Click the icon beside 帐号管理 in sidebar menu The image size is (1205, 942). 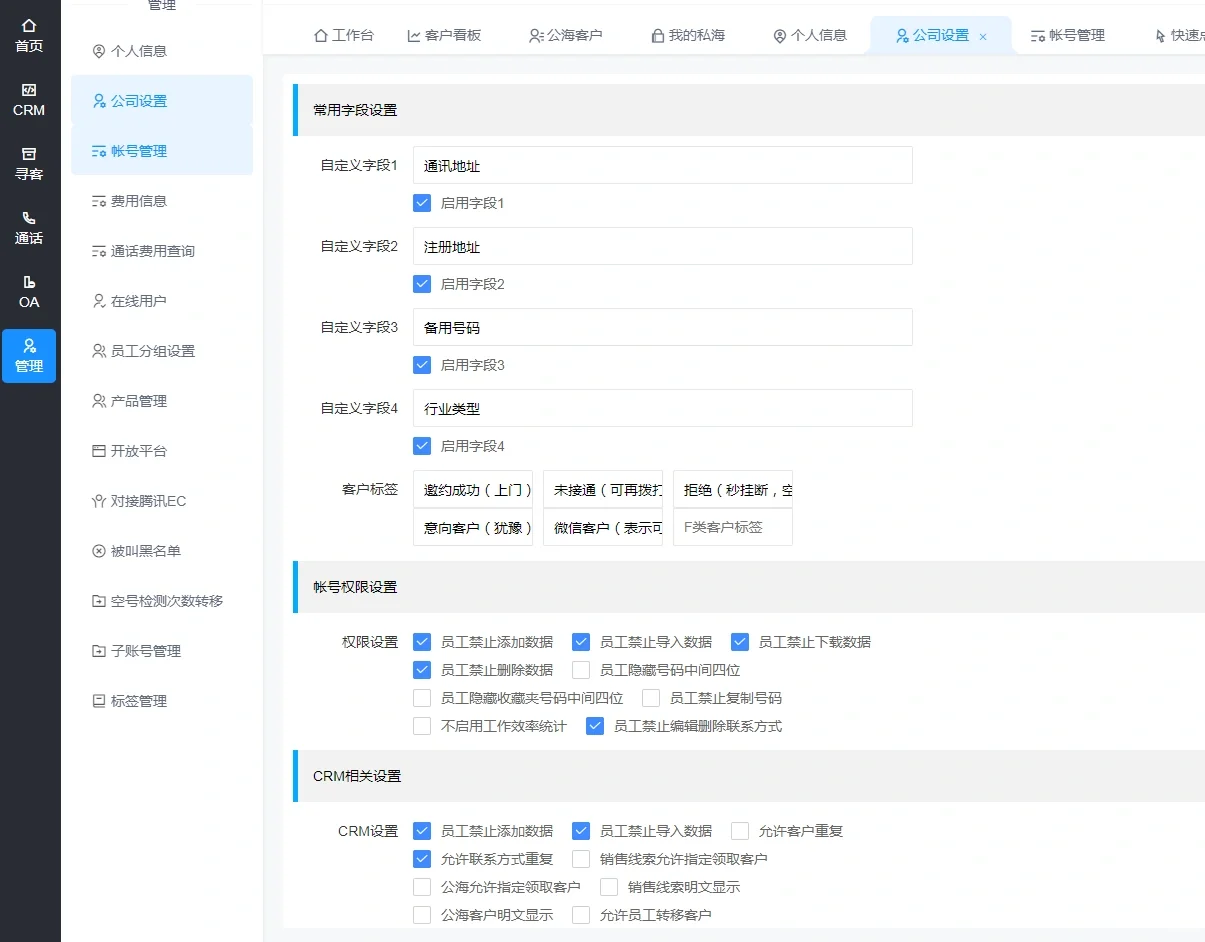[x=99, y=151]
